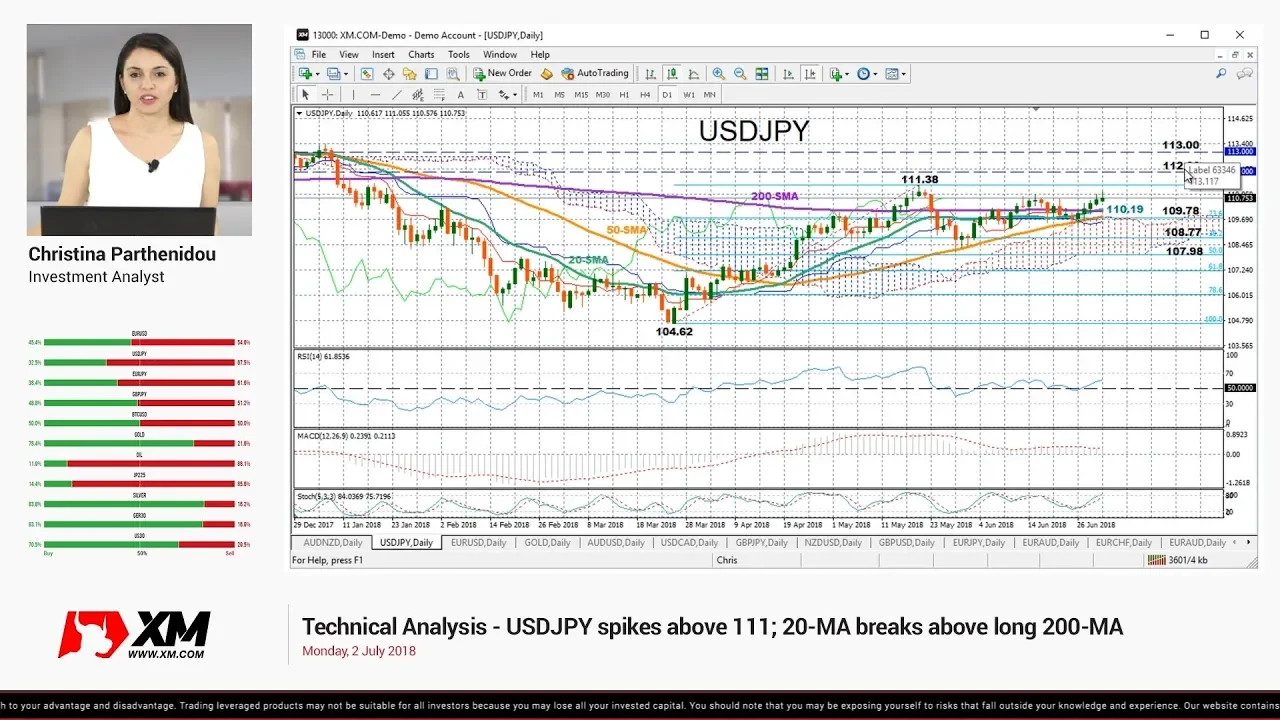Select the equidistant channel tool
The height and width of the screenshot is (720, 1280).
pyautogui.click(x=417, y=95)
